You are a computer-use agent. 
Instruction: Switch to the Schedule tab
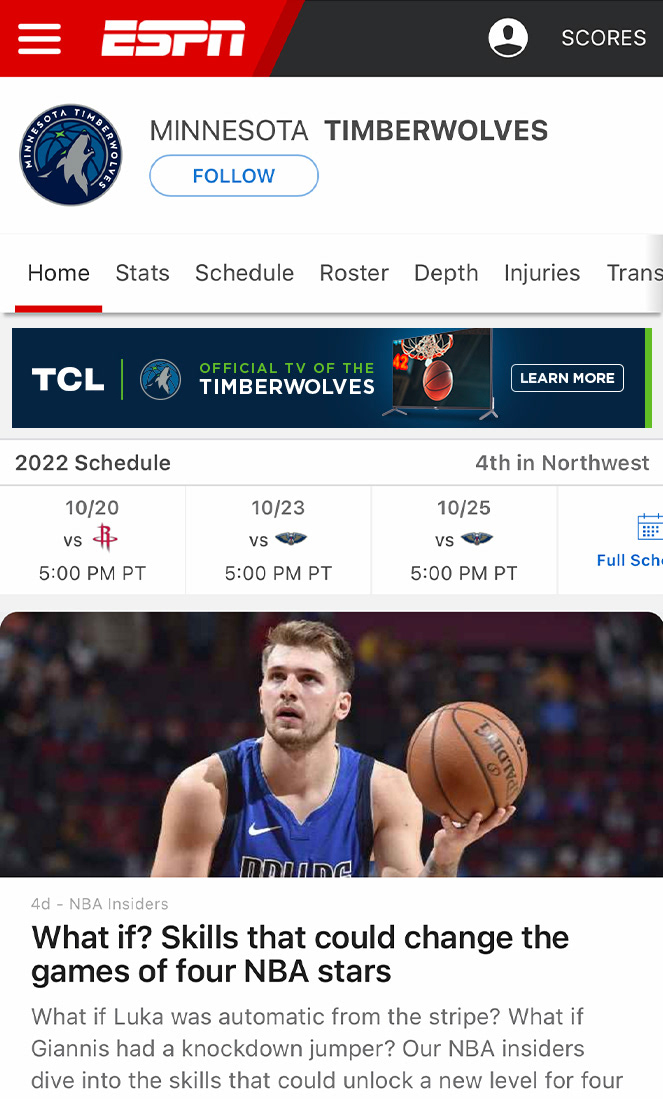tap(245, 273)
